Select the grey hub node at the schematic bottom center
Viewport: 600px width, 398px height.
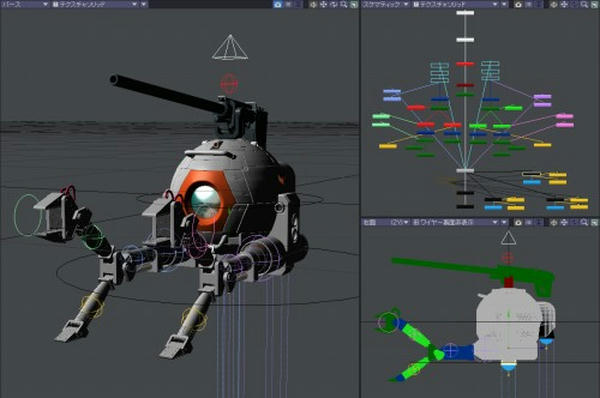(465, 171)
